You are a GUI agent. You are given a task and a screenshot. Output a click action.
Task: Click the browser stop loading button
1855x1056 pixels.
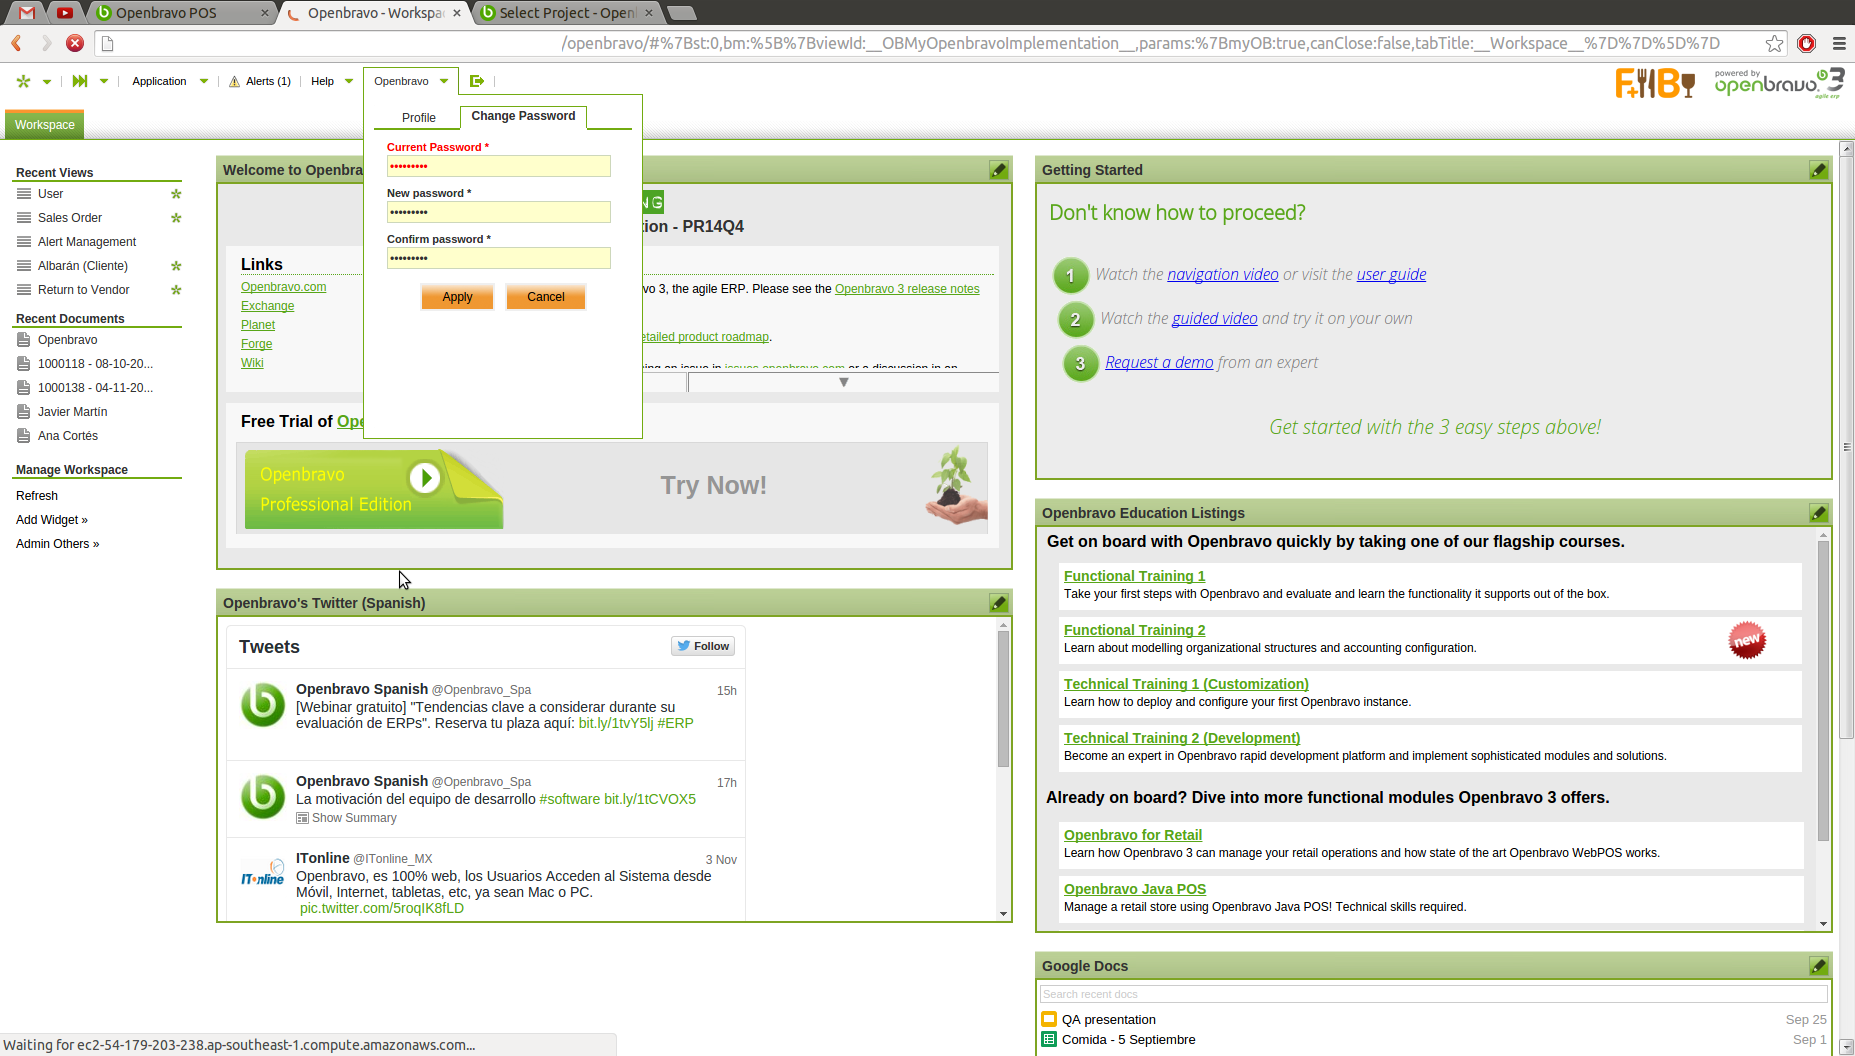75,43
